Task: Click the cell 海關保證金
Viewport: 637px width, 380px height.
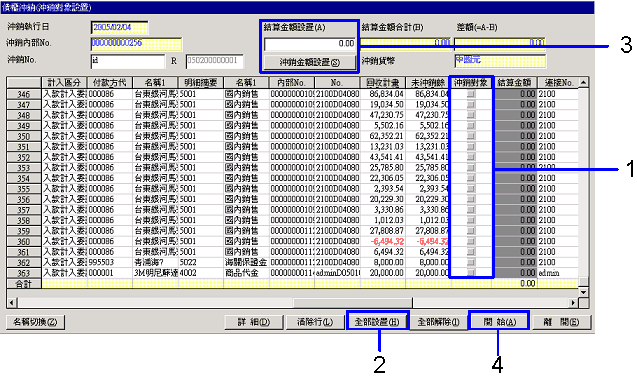Action: click(246, 262)
